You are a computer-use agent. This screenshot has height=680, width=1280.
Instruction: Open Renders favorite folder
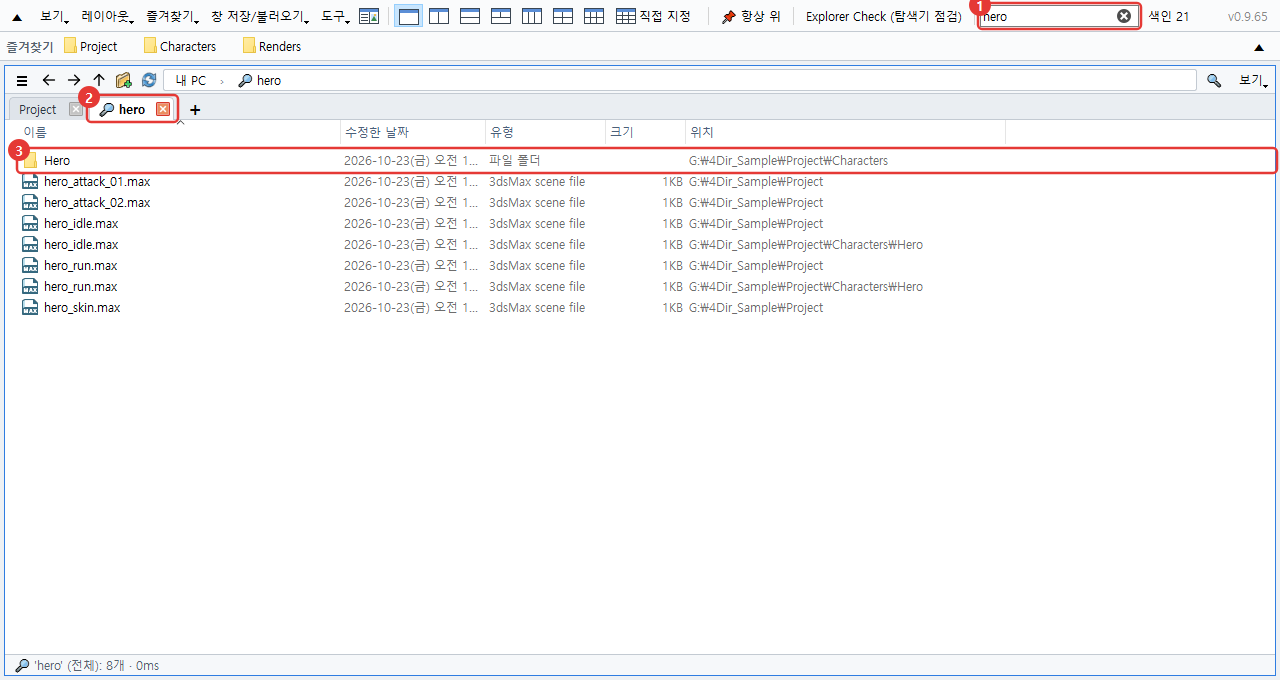click(271, 46)
